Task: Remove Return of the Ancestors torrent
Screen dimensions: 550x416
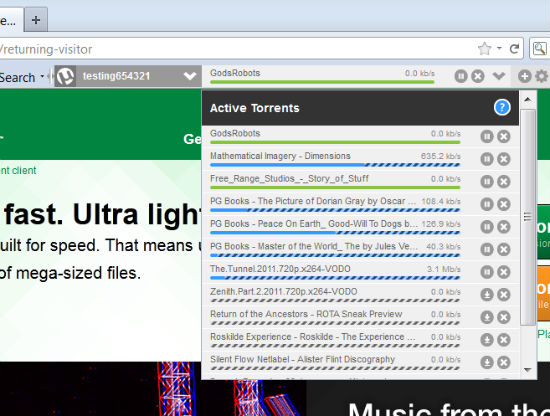Action: (504, 317)
